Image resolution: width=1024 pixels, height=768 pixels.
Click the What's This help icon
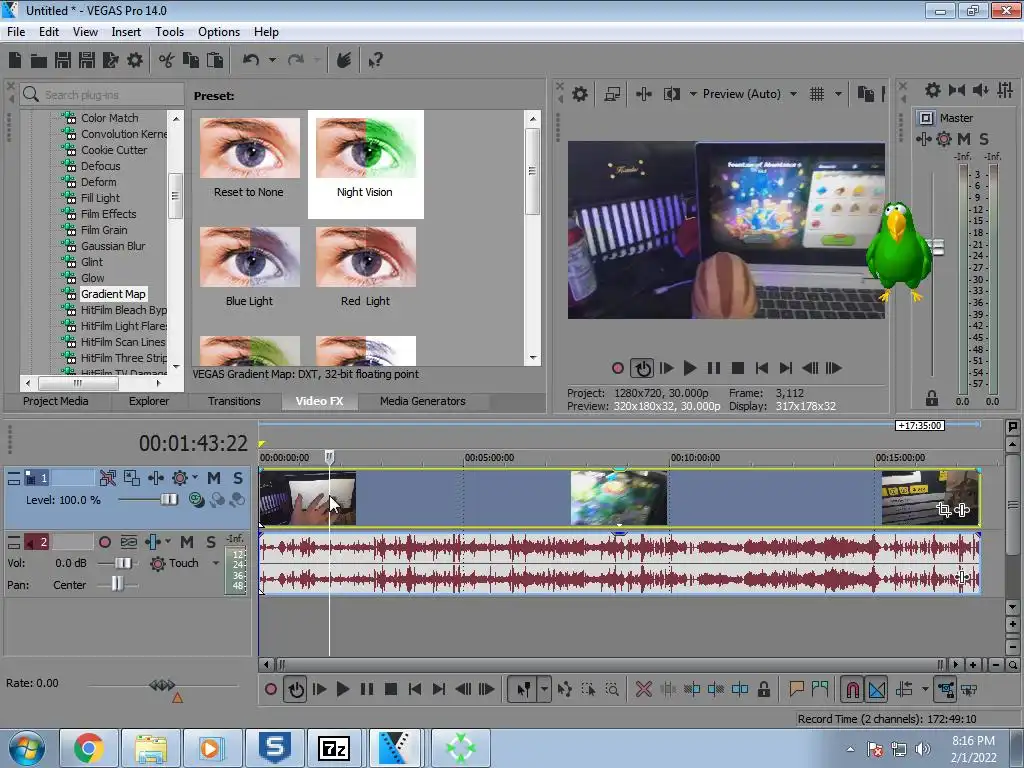tap(375, 61)
